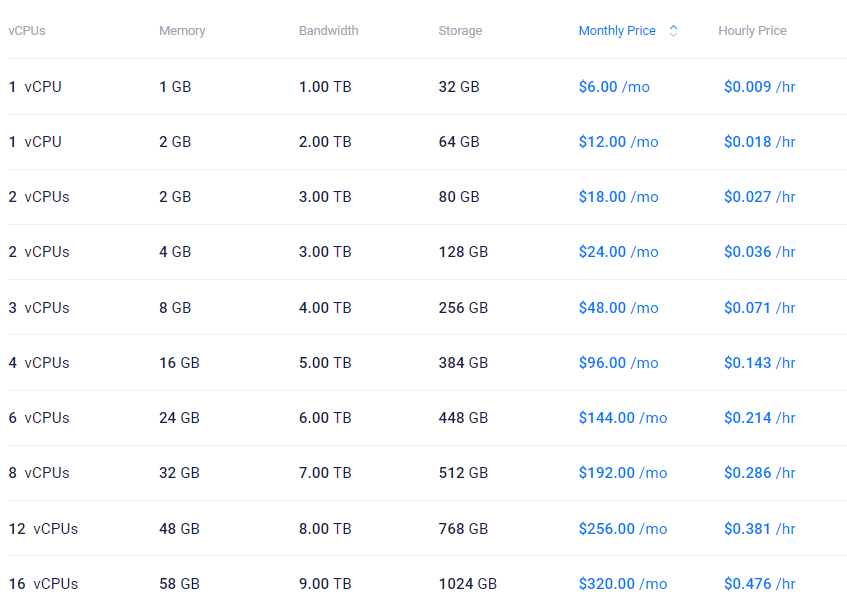Click the 5.00 TB bandwidth cell
This screenshot has width=847, height=610.
pos(325,363)
